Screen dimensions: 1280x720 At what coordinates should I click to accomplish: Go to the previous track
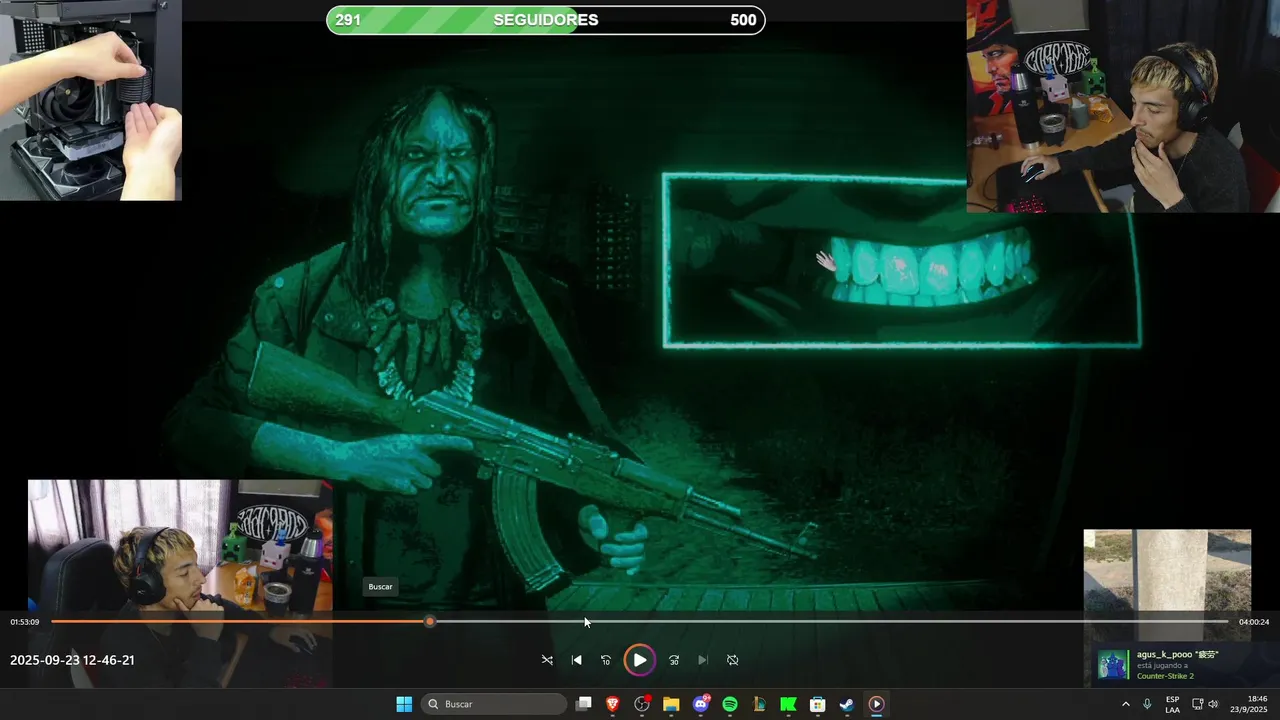coord(576,660)
